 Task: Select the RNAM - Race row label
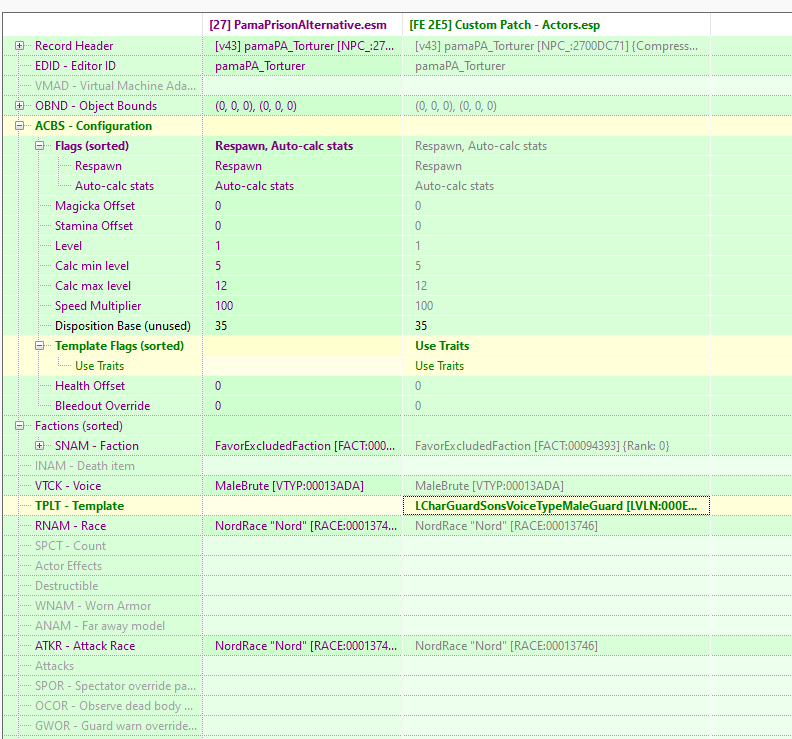tap(70, 526)
